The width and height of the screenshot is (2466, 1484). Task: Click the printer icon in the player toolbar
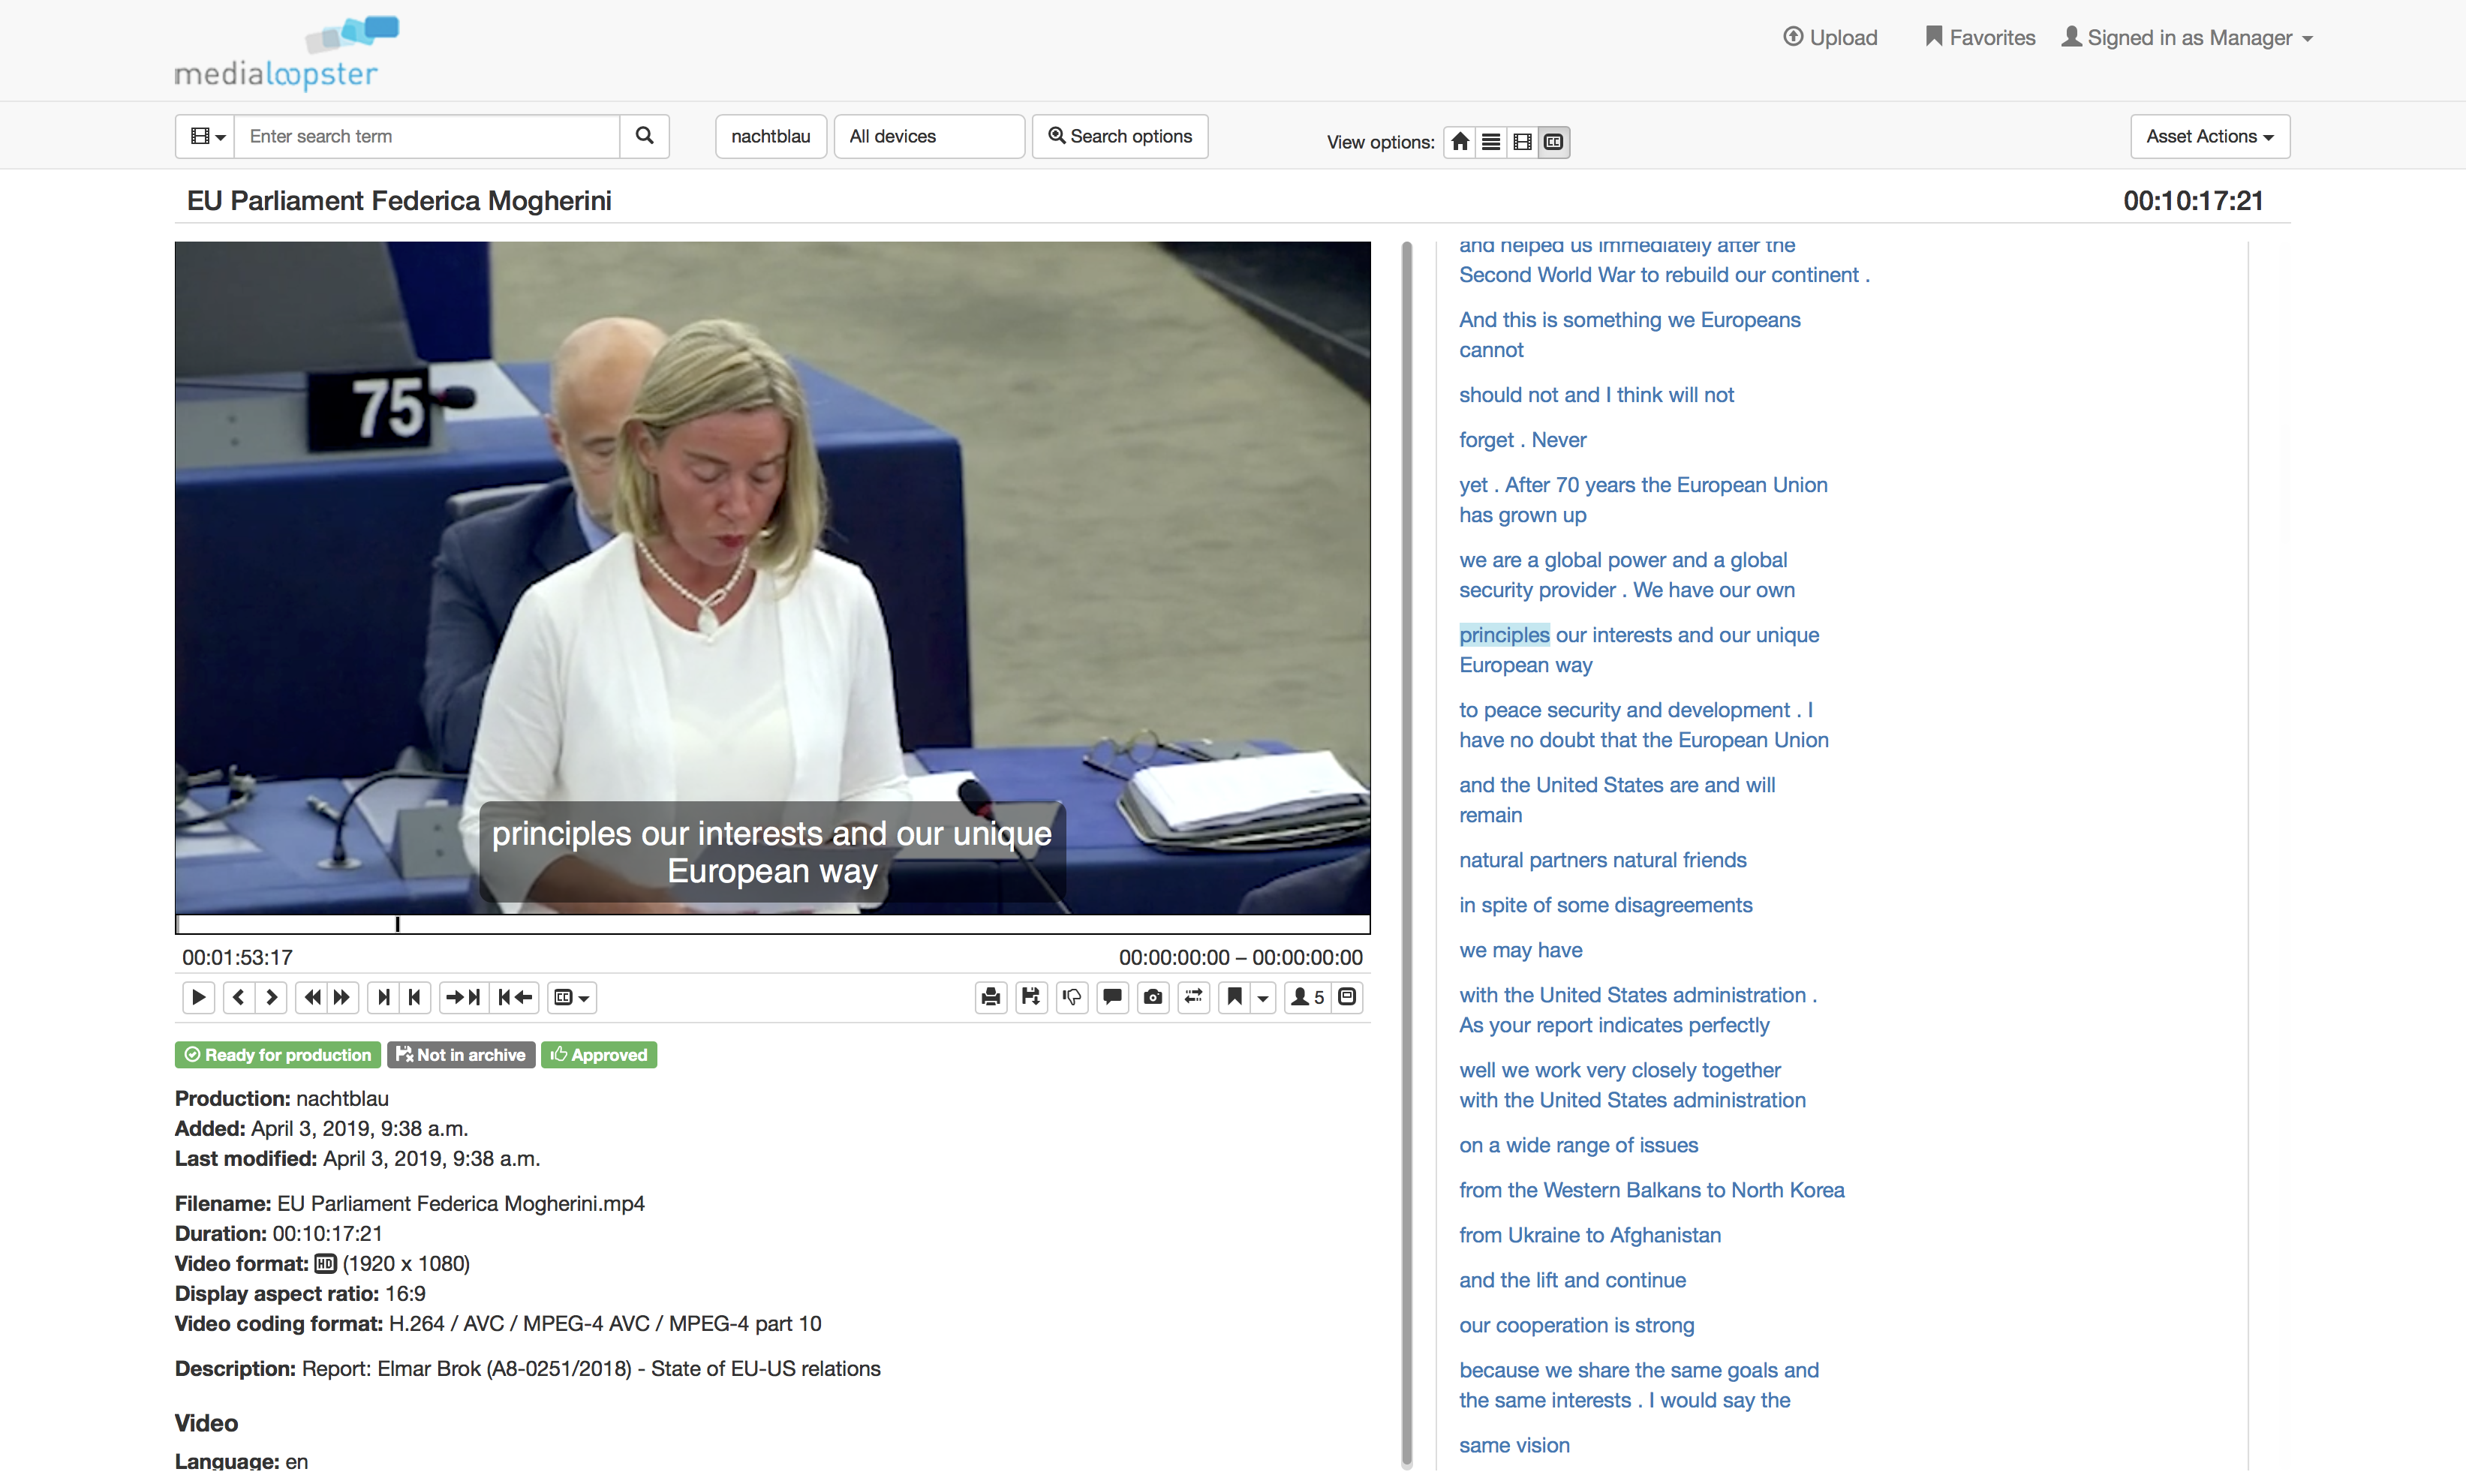pyautogui.click(x=990, y=997)
